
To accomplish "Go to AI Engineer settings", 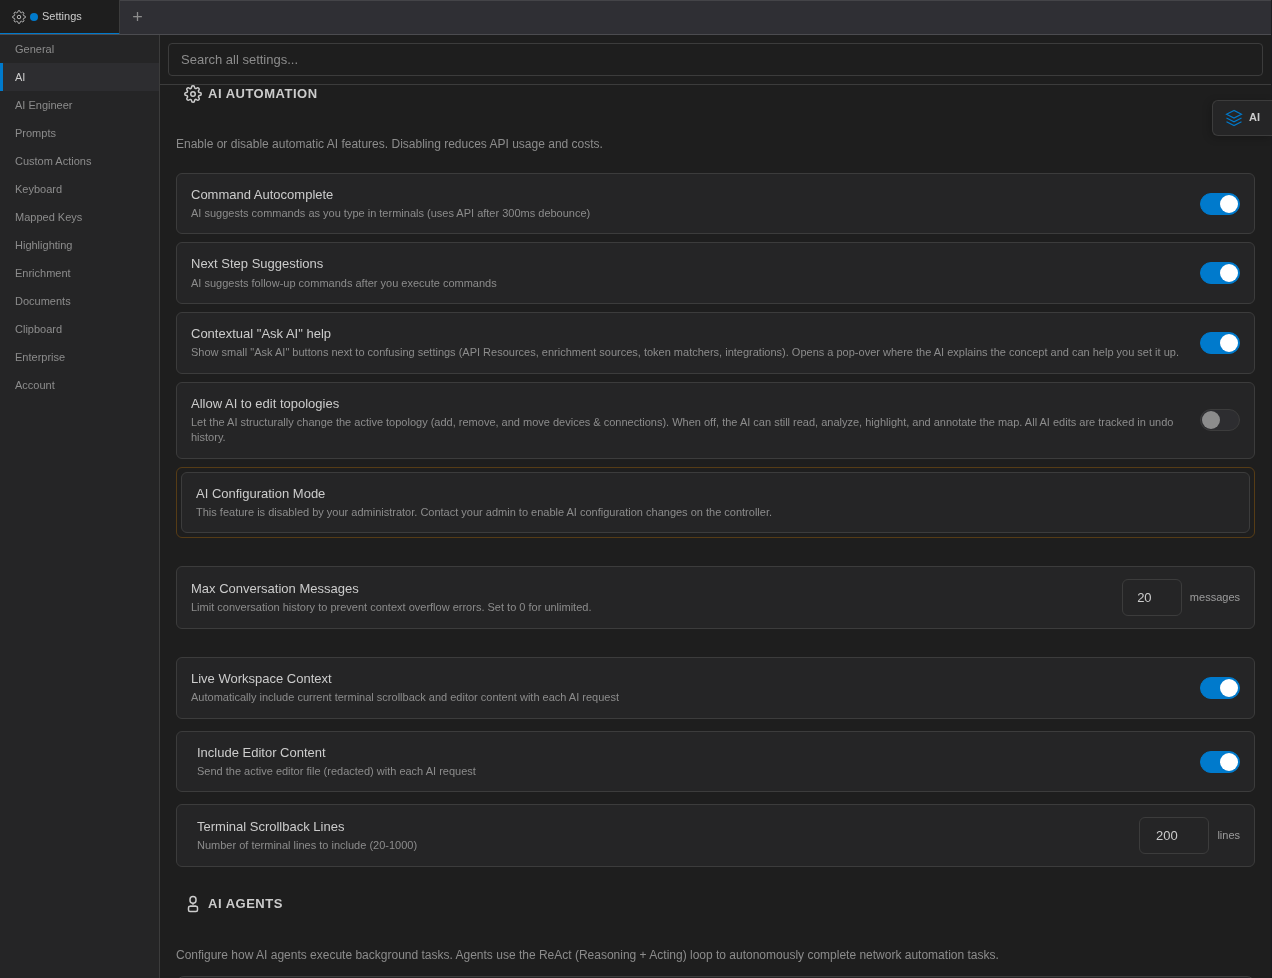I will [x=80, y=105].
